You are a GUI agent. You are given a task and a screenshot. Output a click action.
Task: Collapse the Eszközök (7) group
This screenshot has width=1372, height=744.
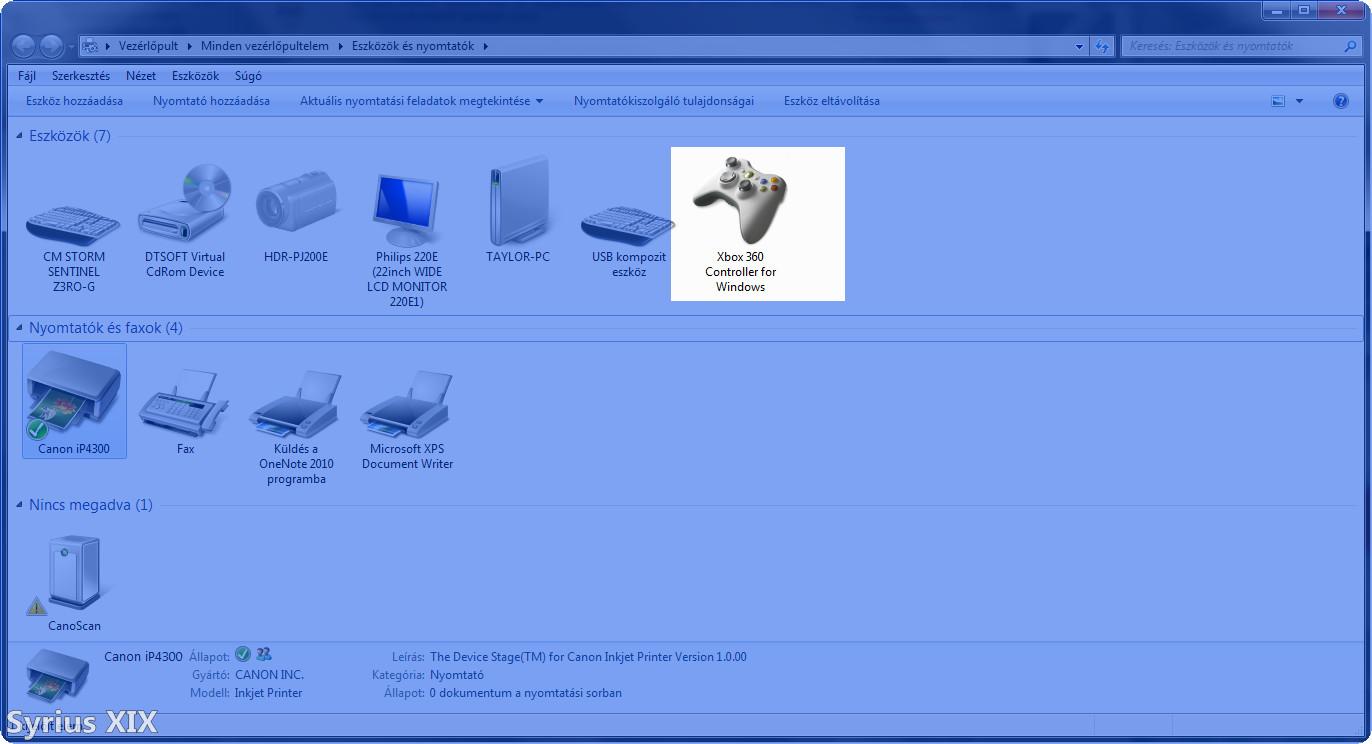pyautogui.click(x=19, y=136)
